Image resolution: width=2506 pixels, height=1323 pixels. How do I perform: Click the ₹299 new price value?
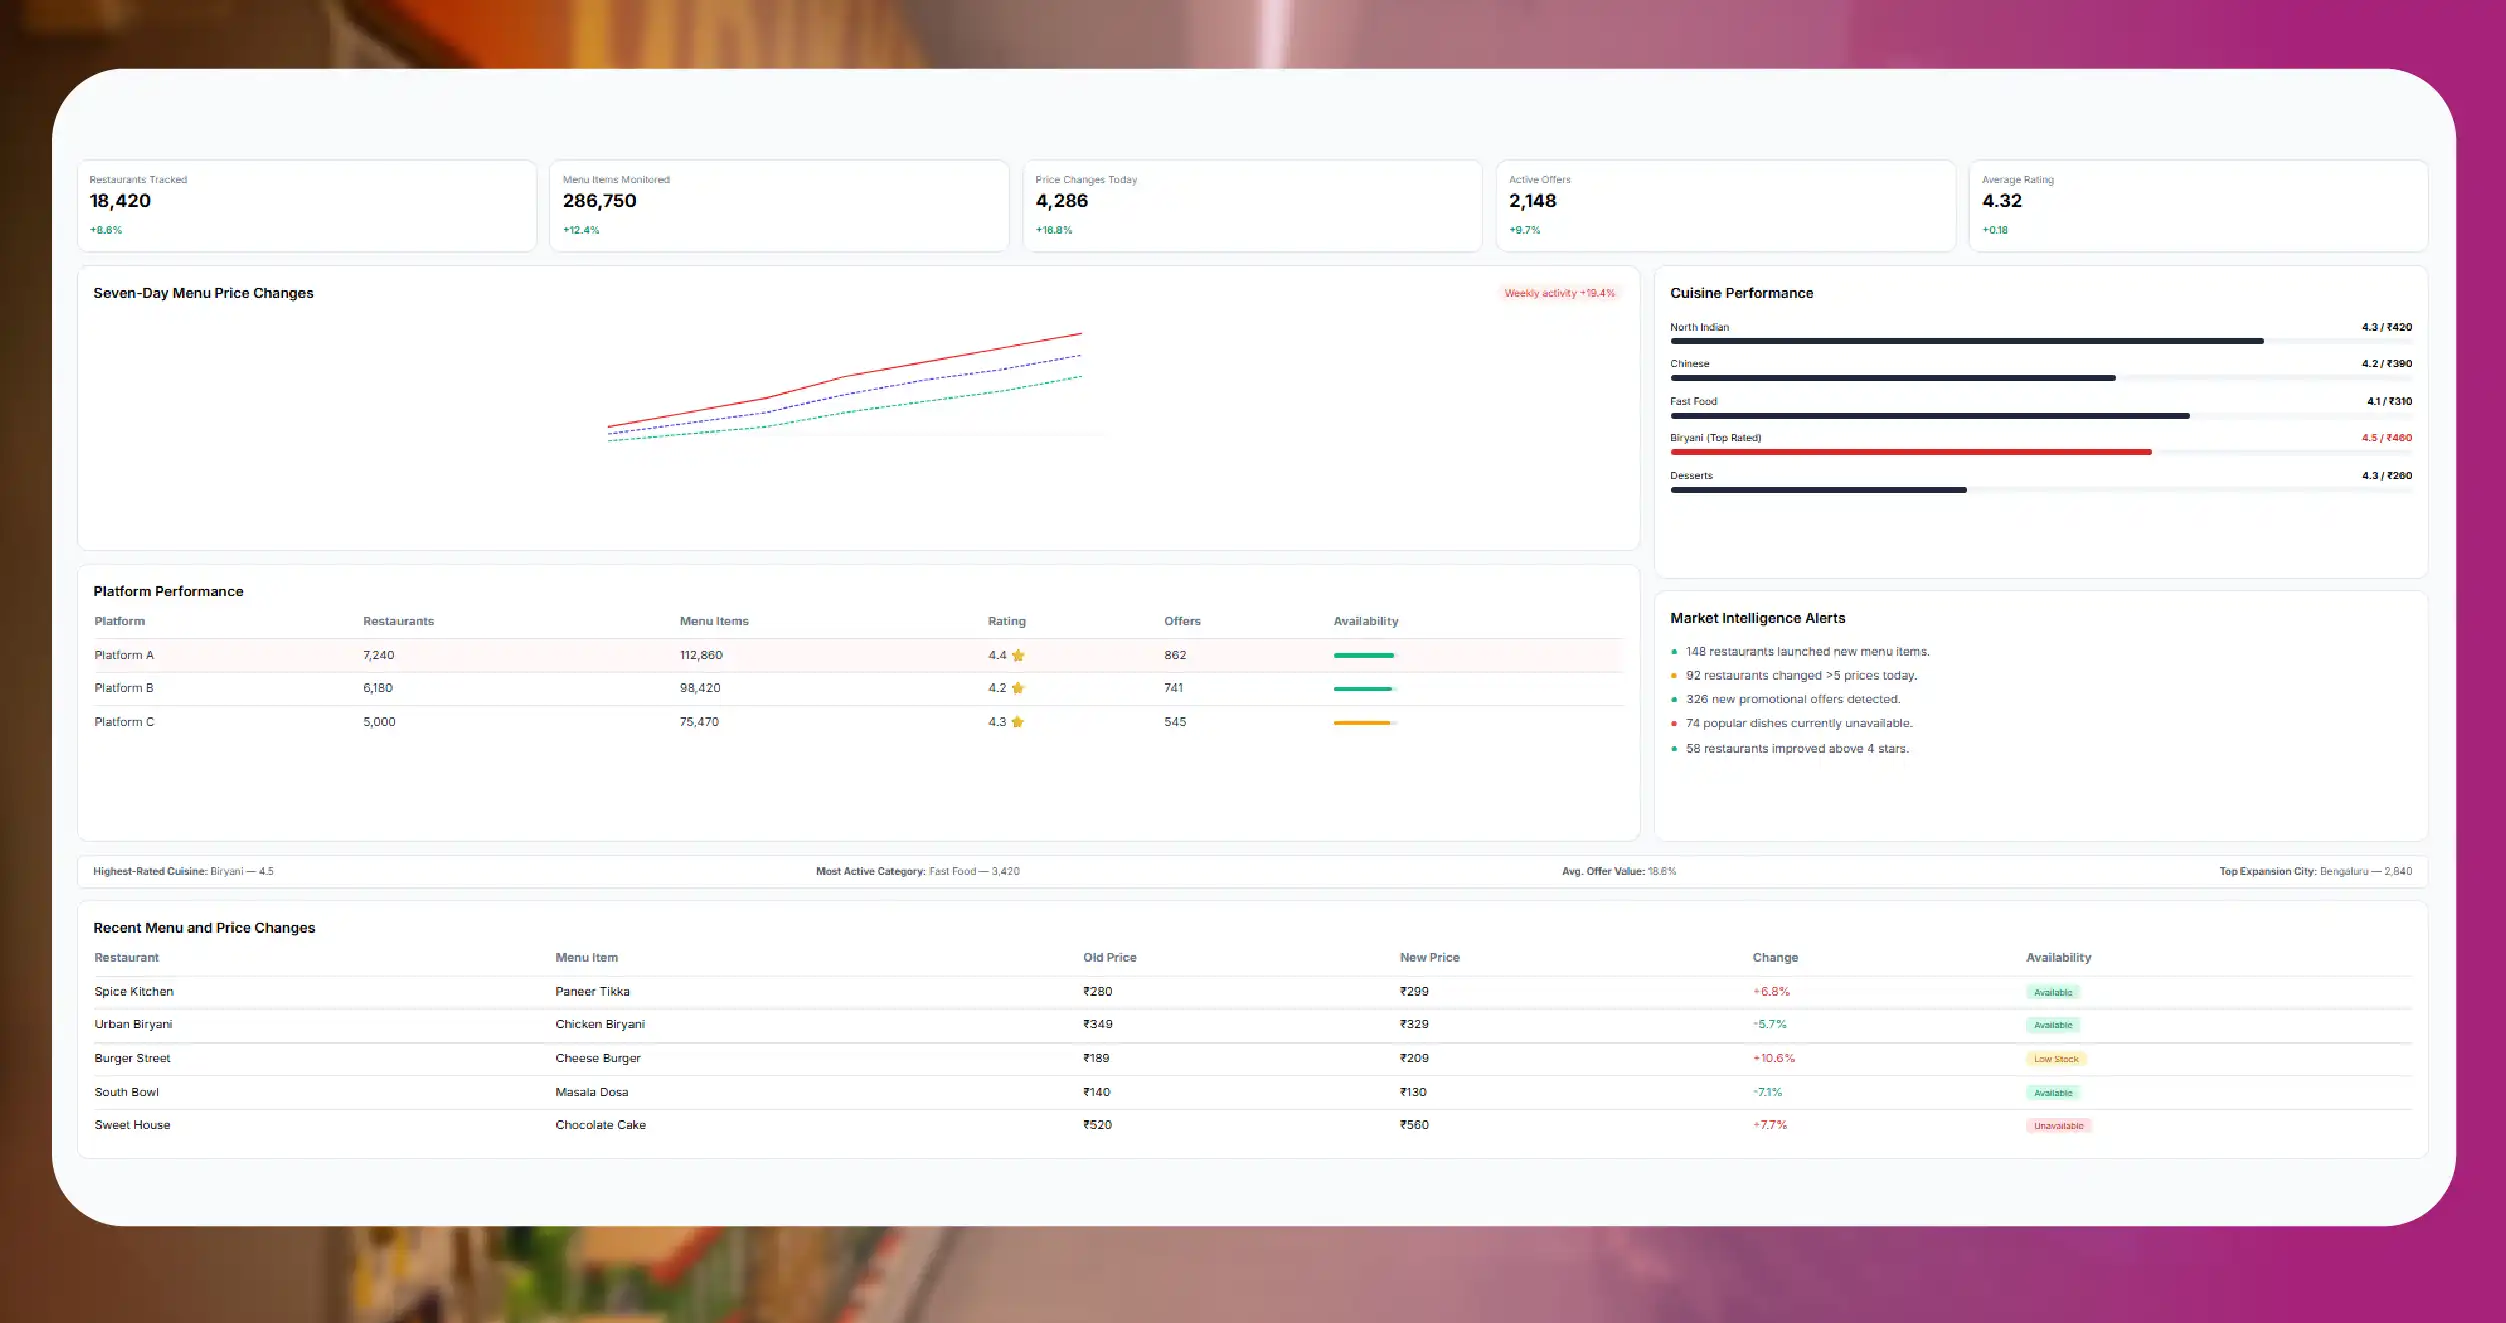pyautogui.click(x=1414, y=992)
